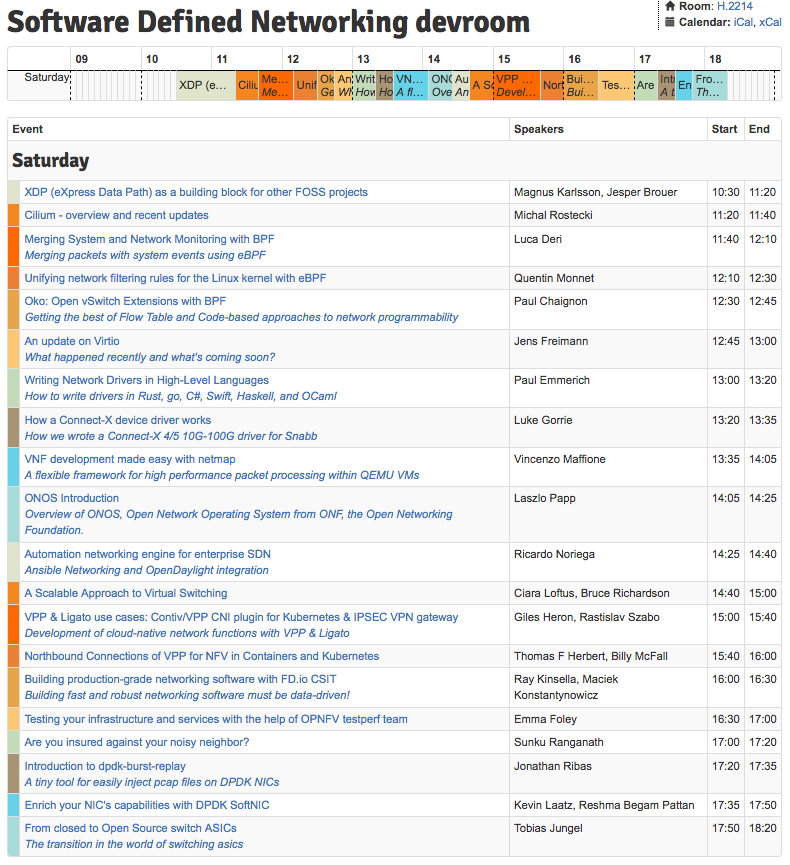Open 'How a Connect-X device driver works'
The width and height of the screenshot is (790, 865).
tap(118, 420)
